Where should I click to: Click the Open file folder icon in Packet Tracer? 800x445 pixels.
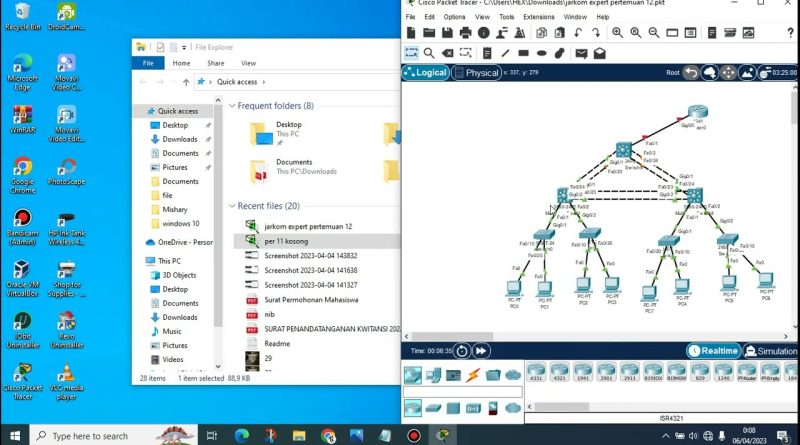[429, 33]
